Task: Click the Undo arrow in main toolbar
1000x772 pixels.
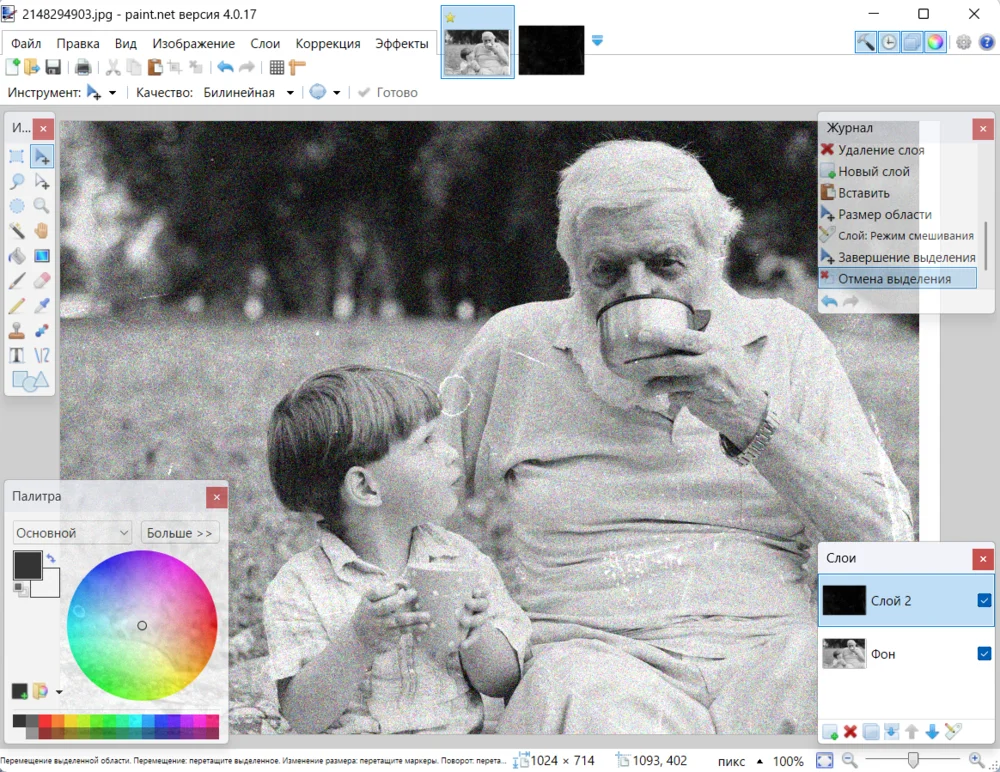Action: (x=225, y=67)
